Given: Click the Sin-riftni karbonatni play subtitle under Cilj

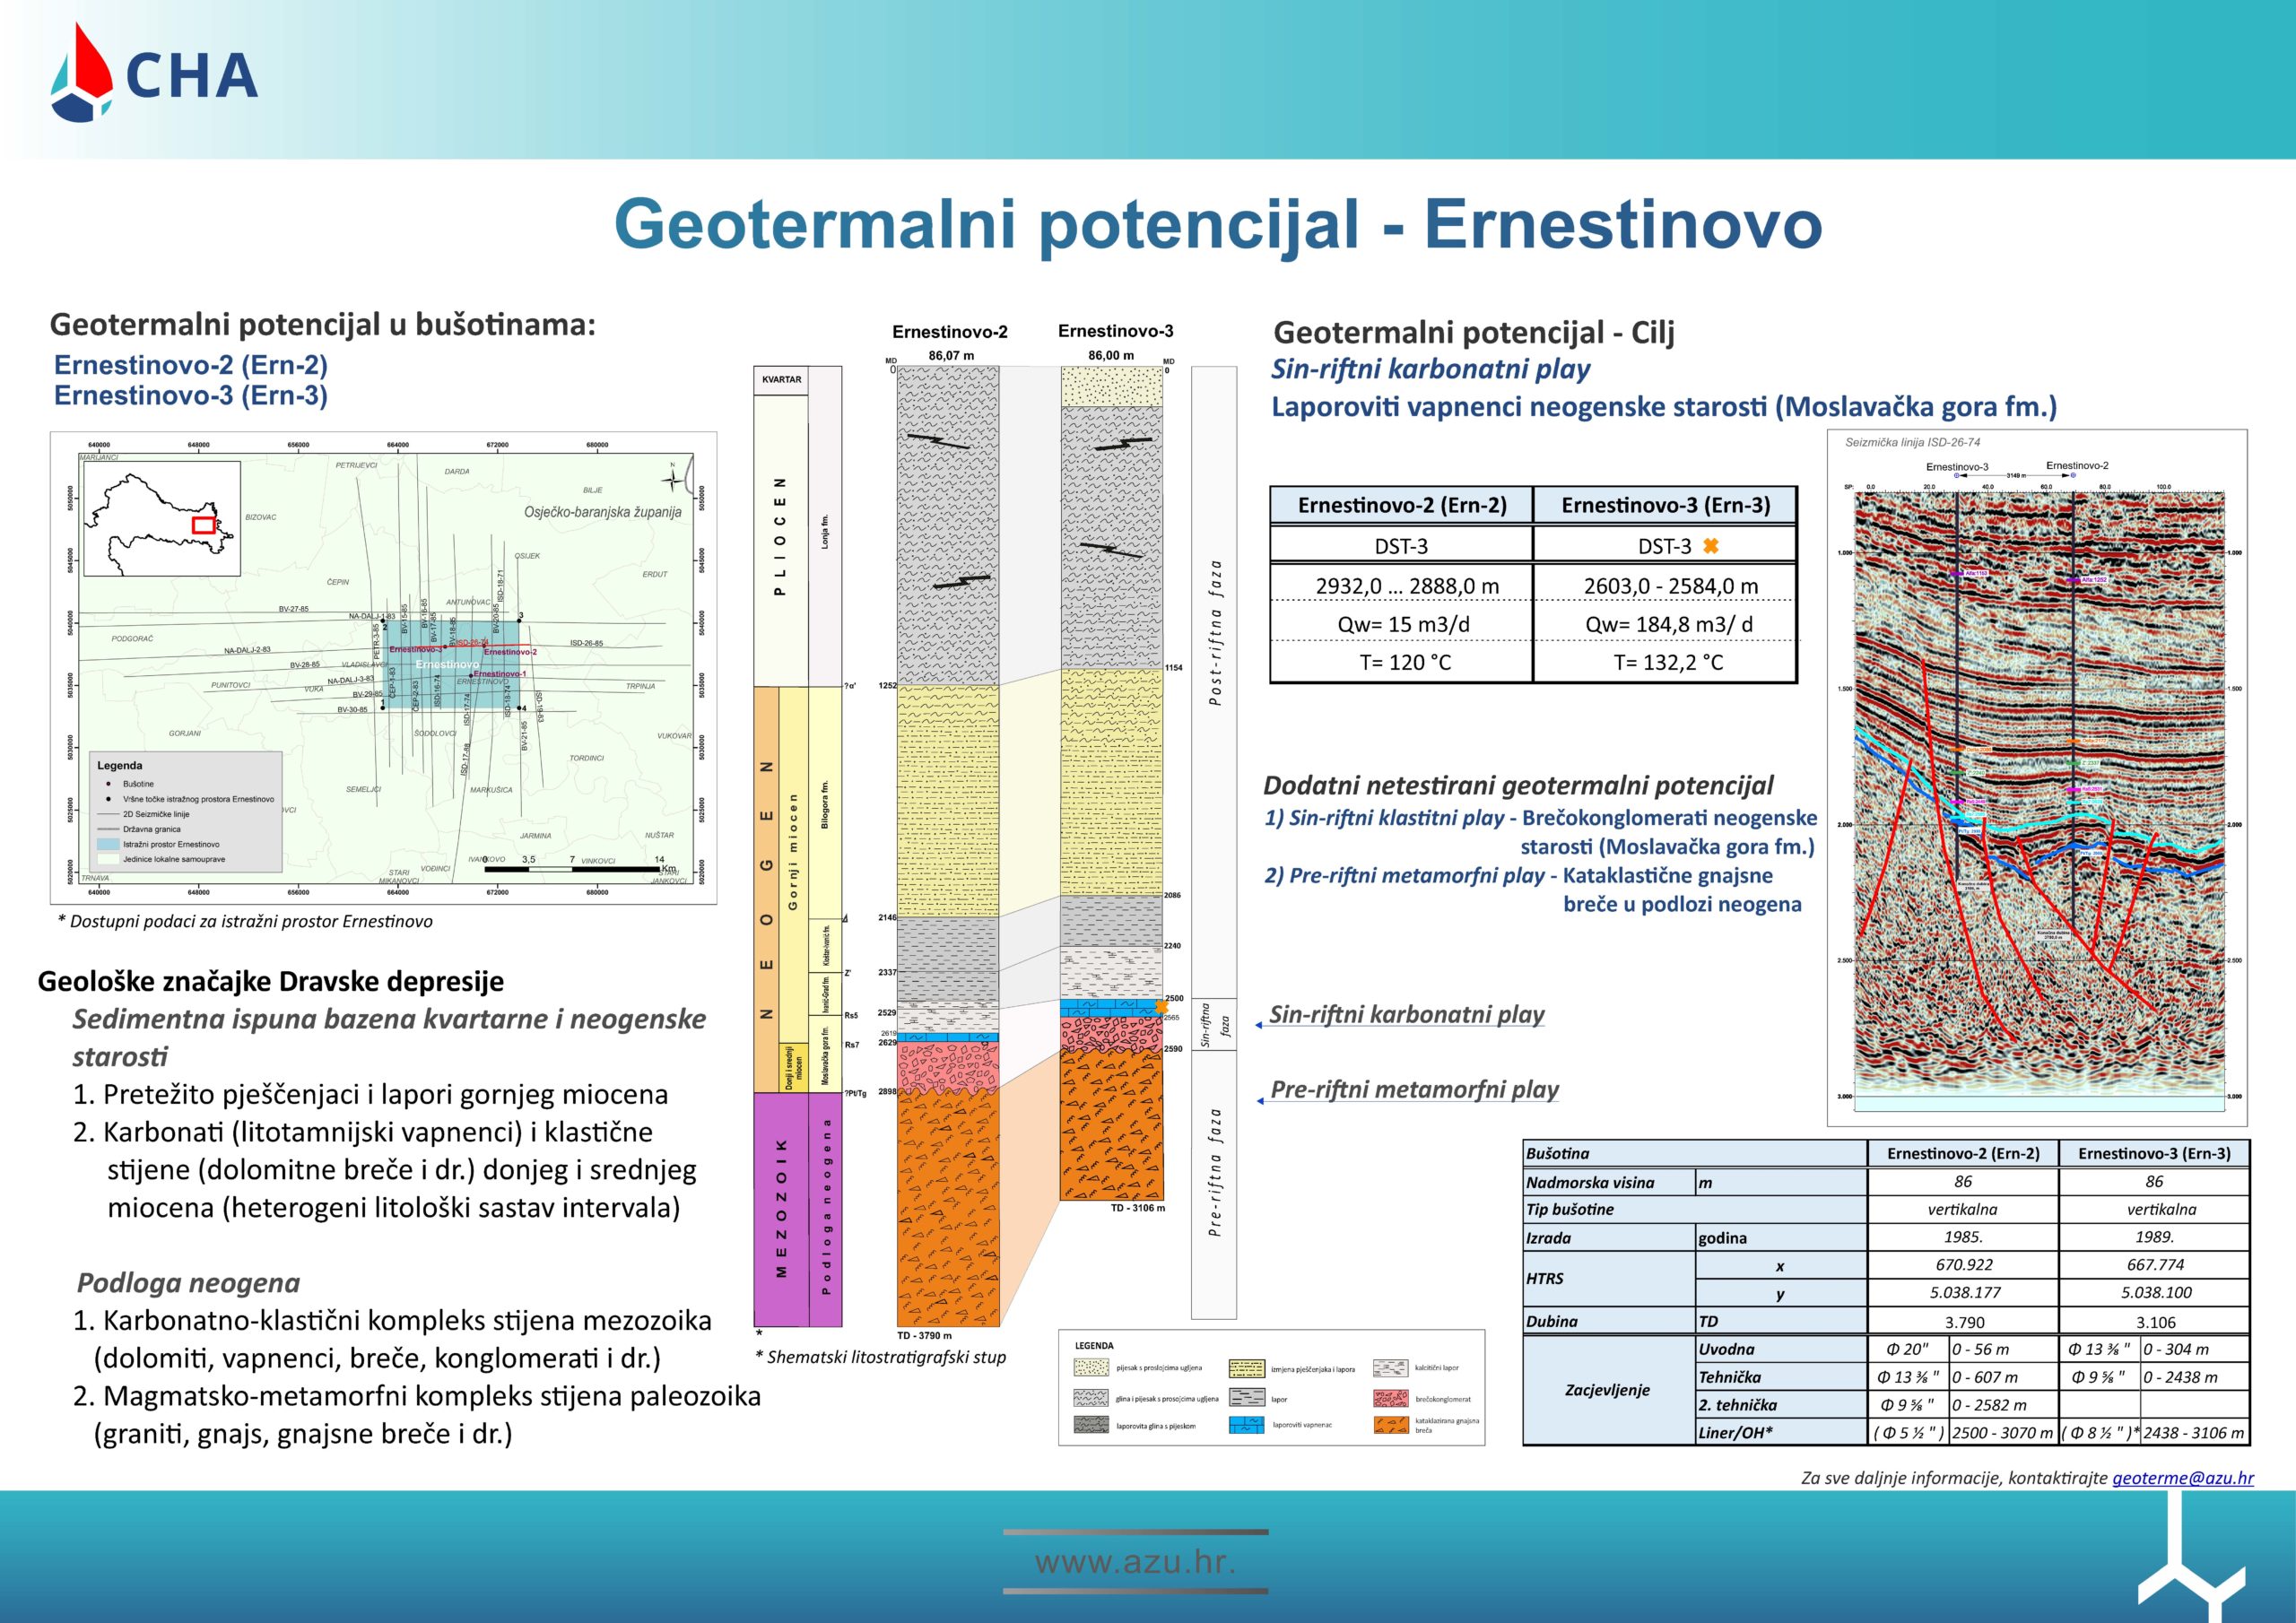Looking at the screenshot, I should [x=1431, y=370].
